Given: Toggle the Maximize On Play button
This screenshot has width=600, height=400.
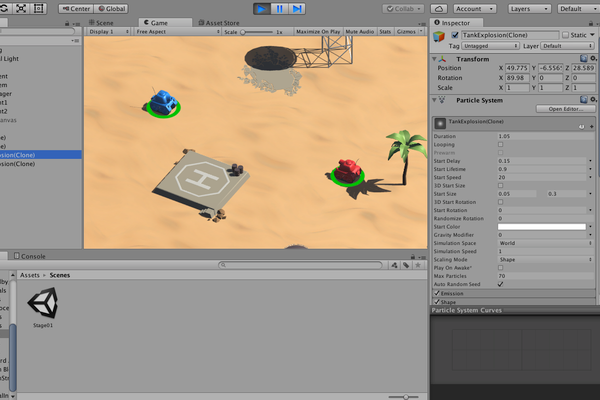Looking at the screenshot, I should pos(318,31).
